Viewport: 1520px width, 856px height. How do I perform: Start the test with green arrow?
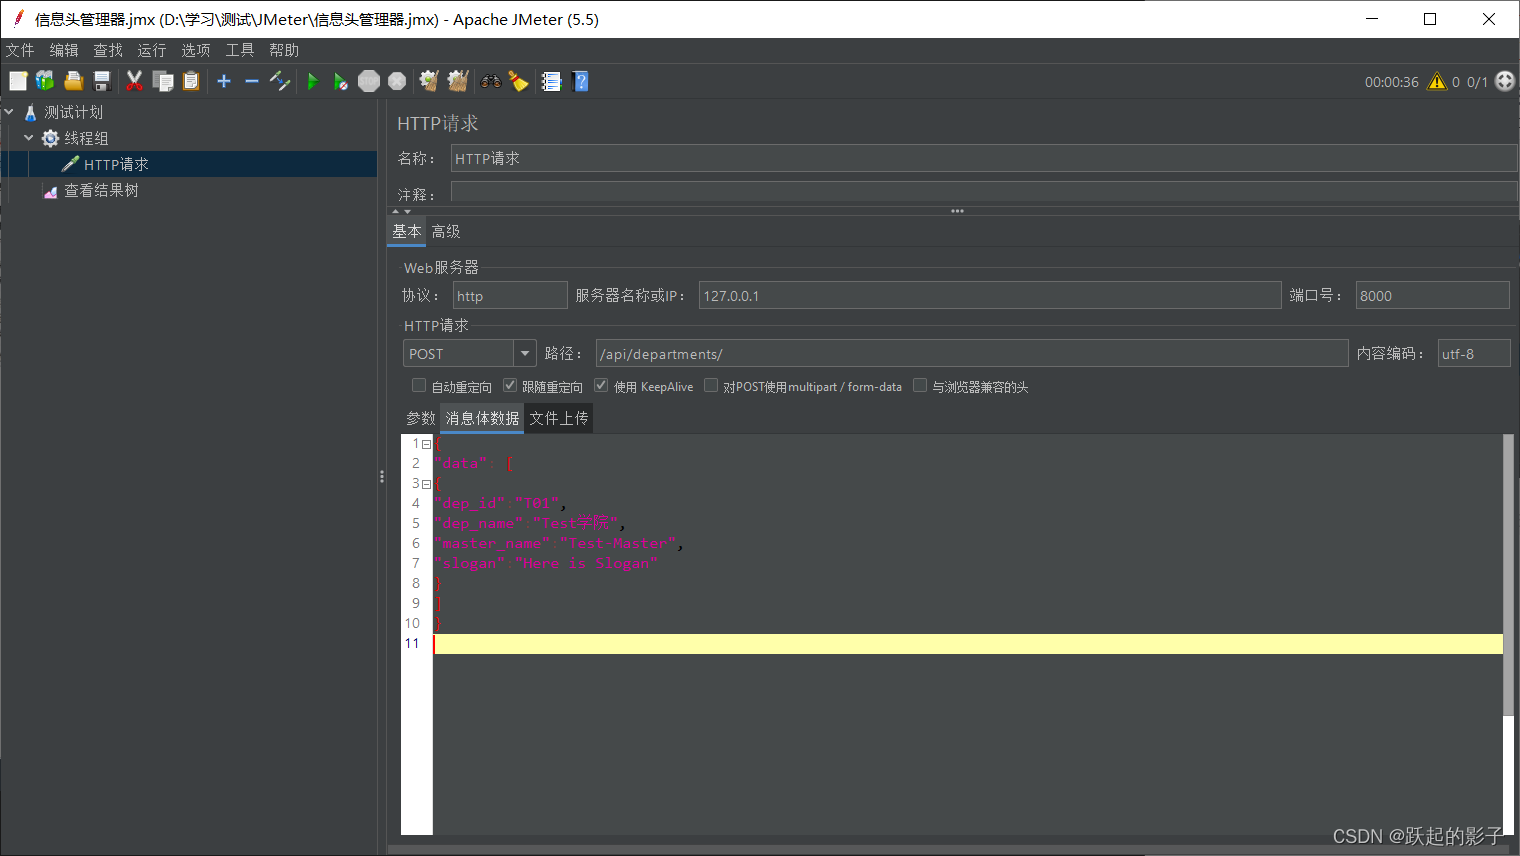pos(312,81)
